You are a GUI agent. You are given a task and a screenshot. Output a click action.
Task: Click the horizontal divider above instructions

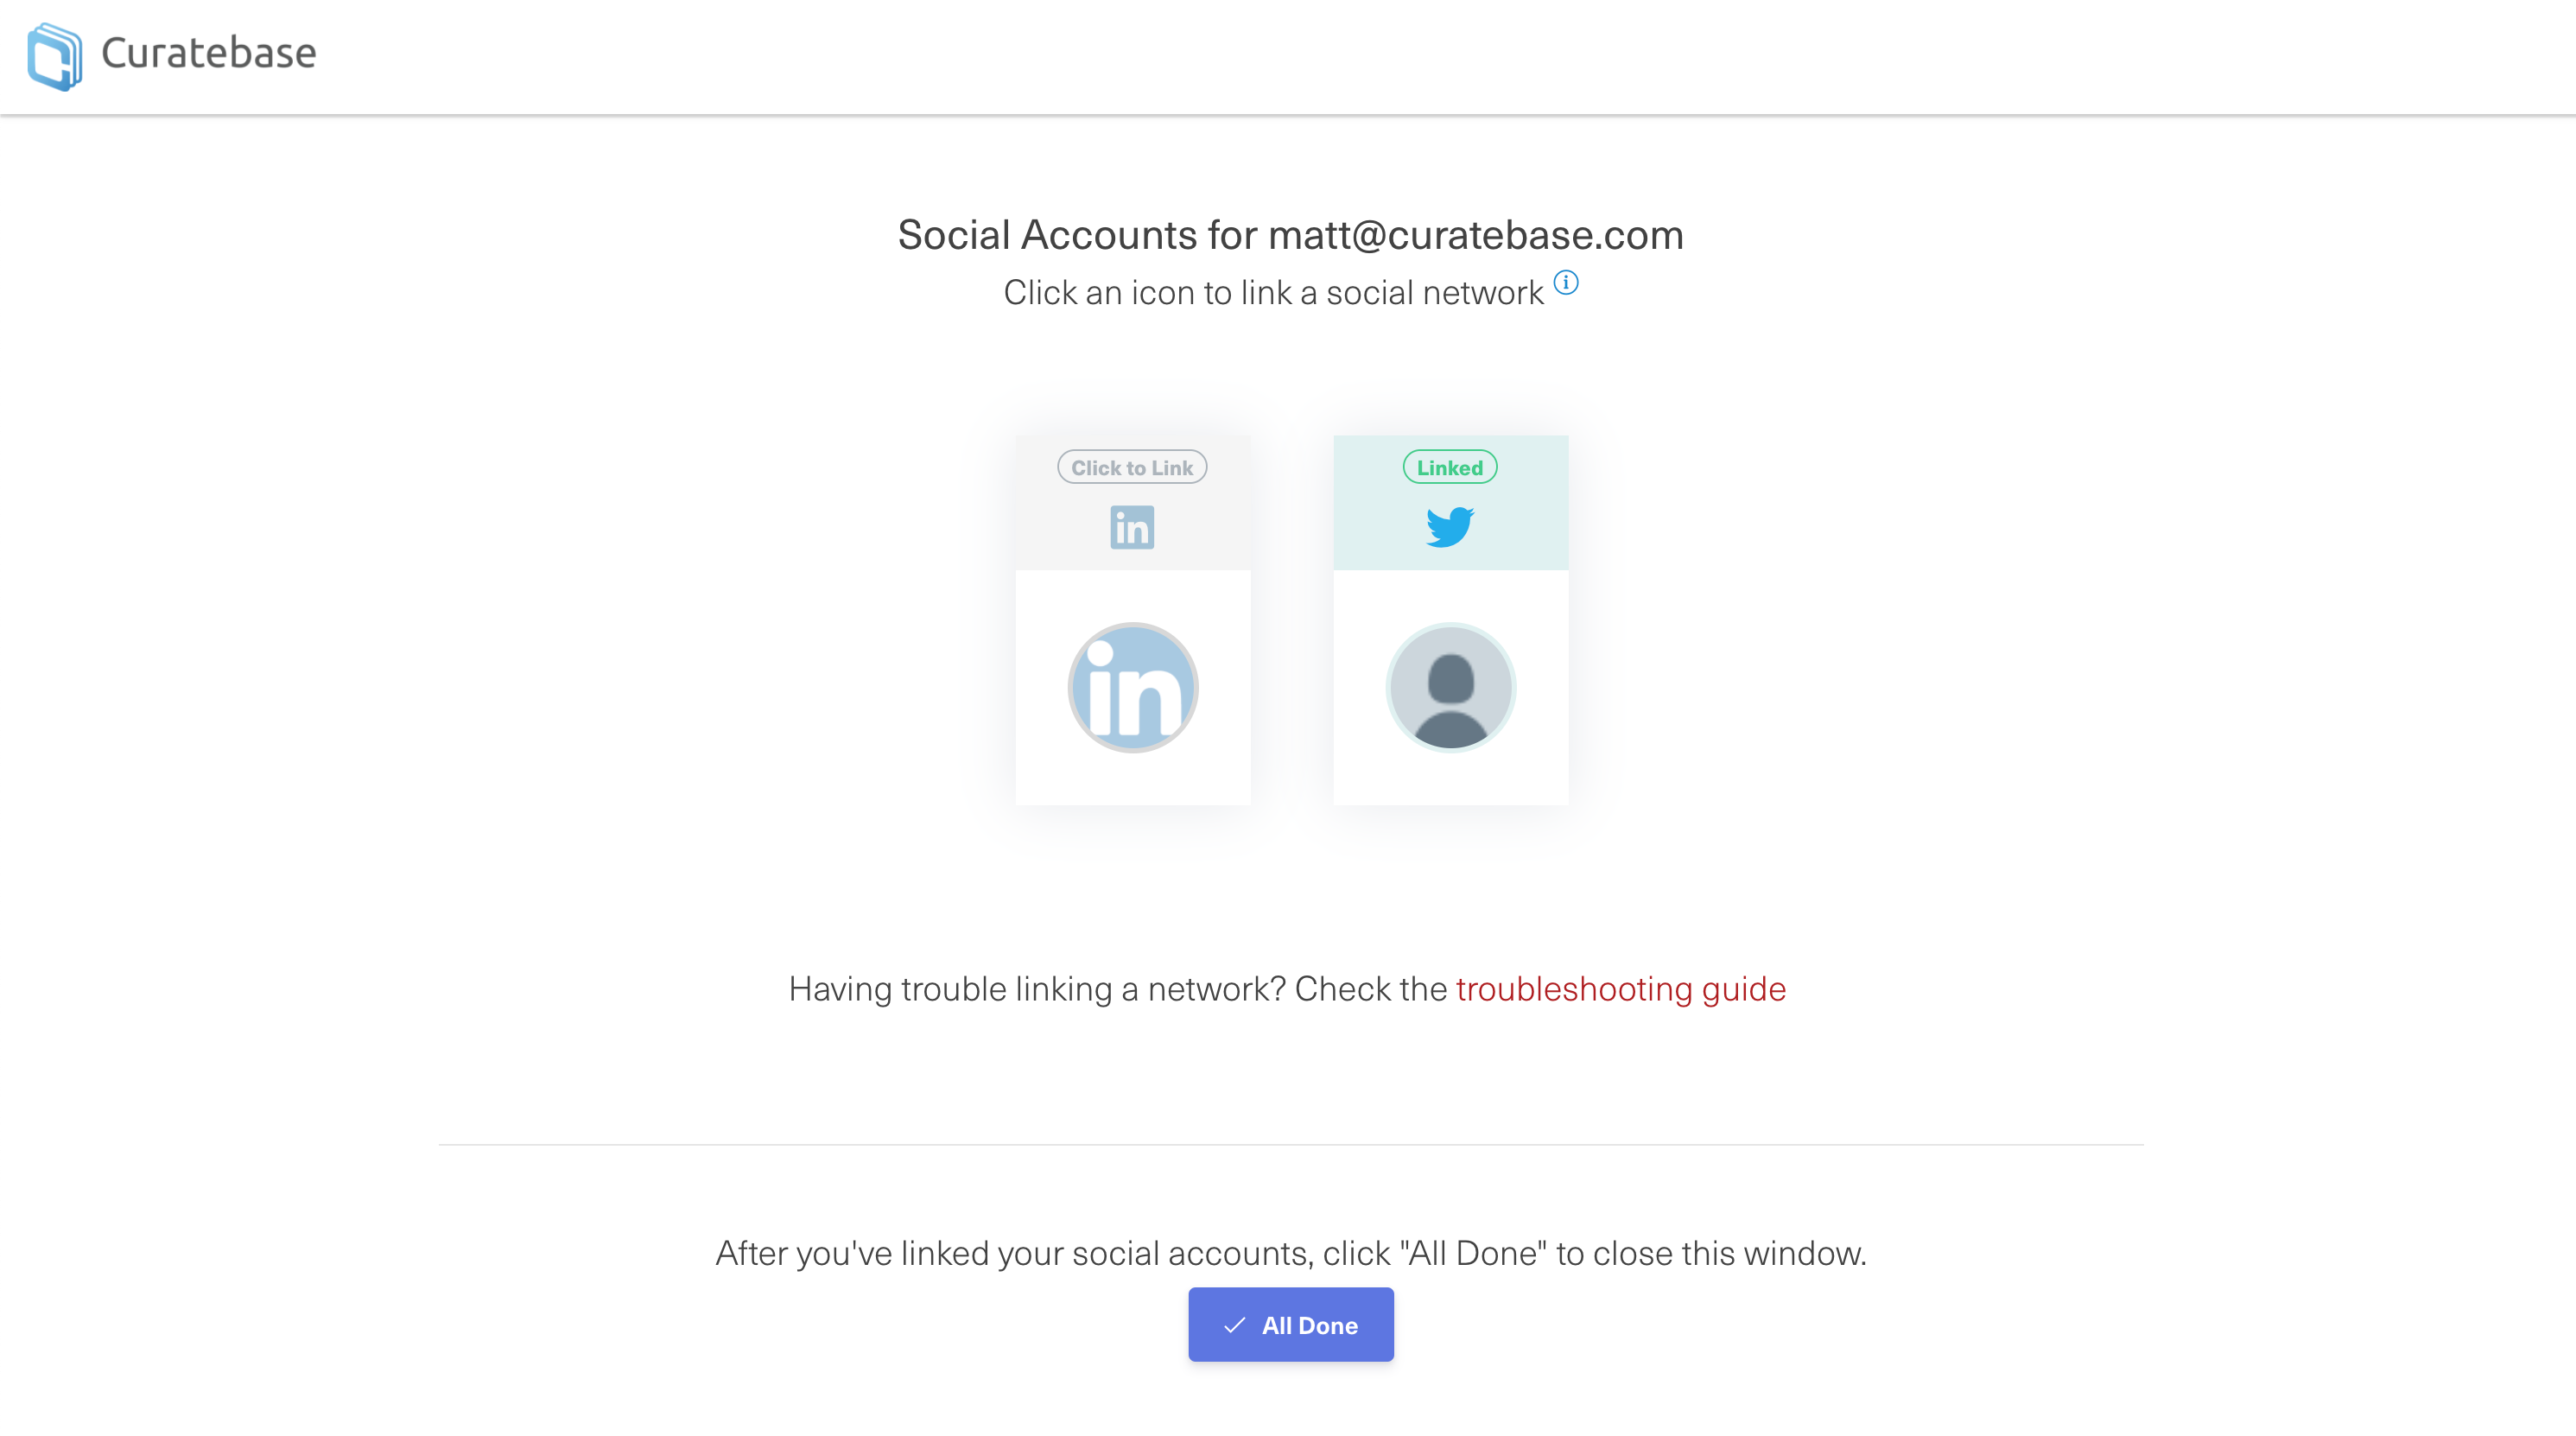(1291, 1145)
